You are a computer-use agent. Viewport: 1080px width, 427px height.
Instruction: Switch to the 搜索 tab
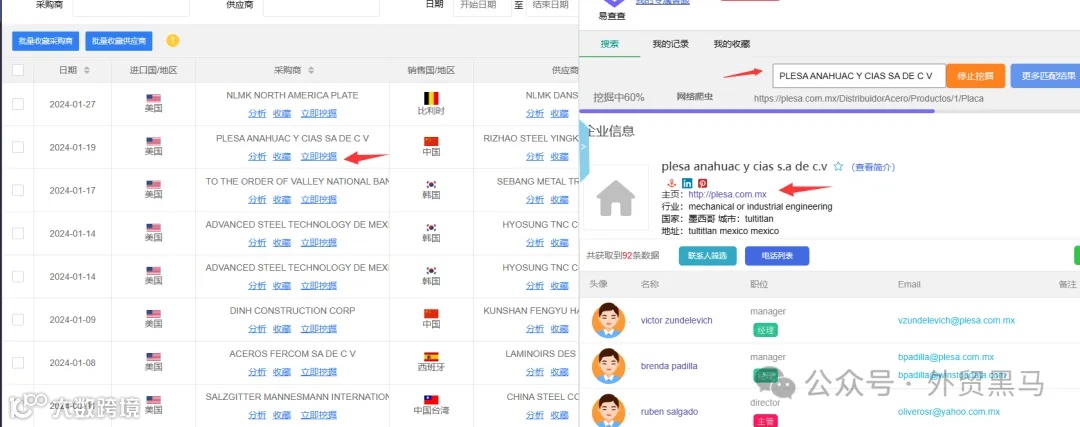610,44
